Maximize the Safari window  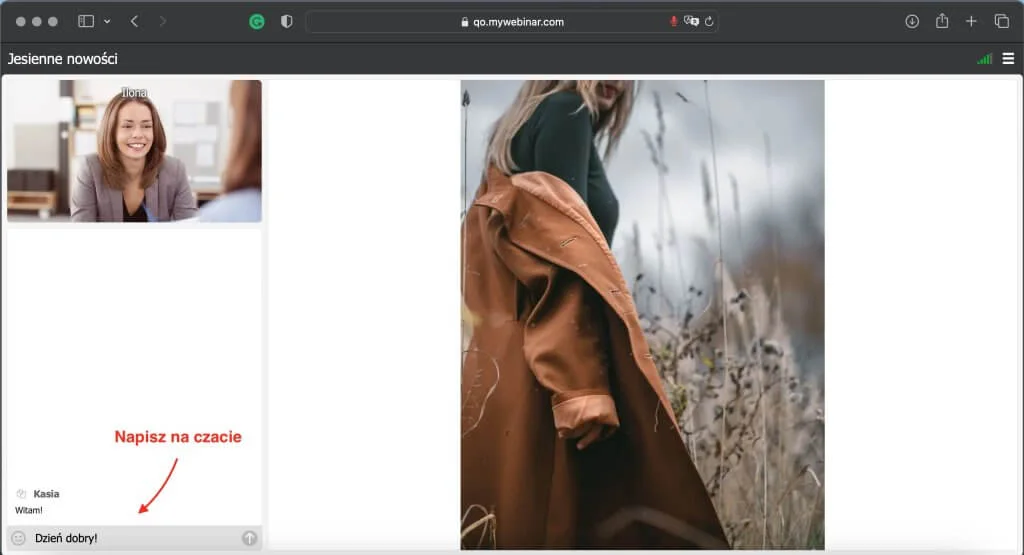click(53, 22)
